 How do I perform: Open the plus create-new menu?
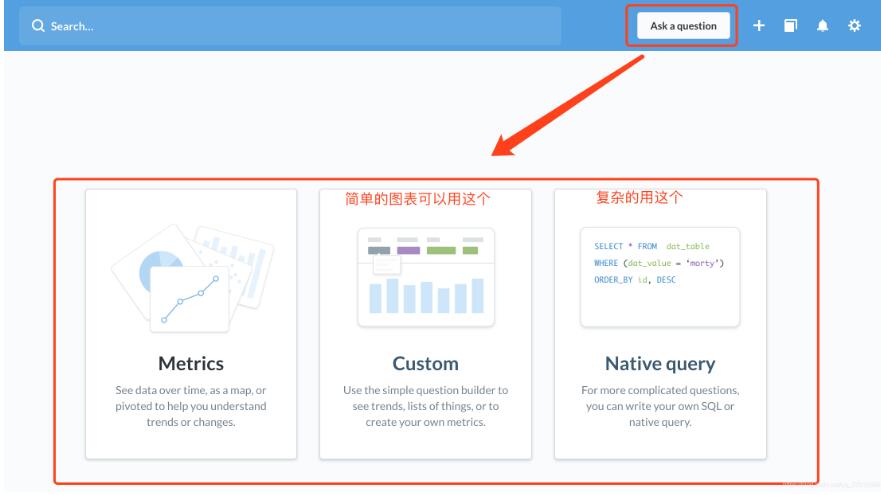pos(759,26)
